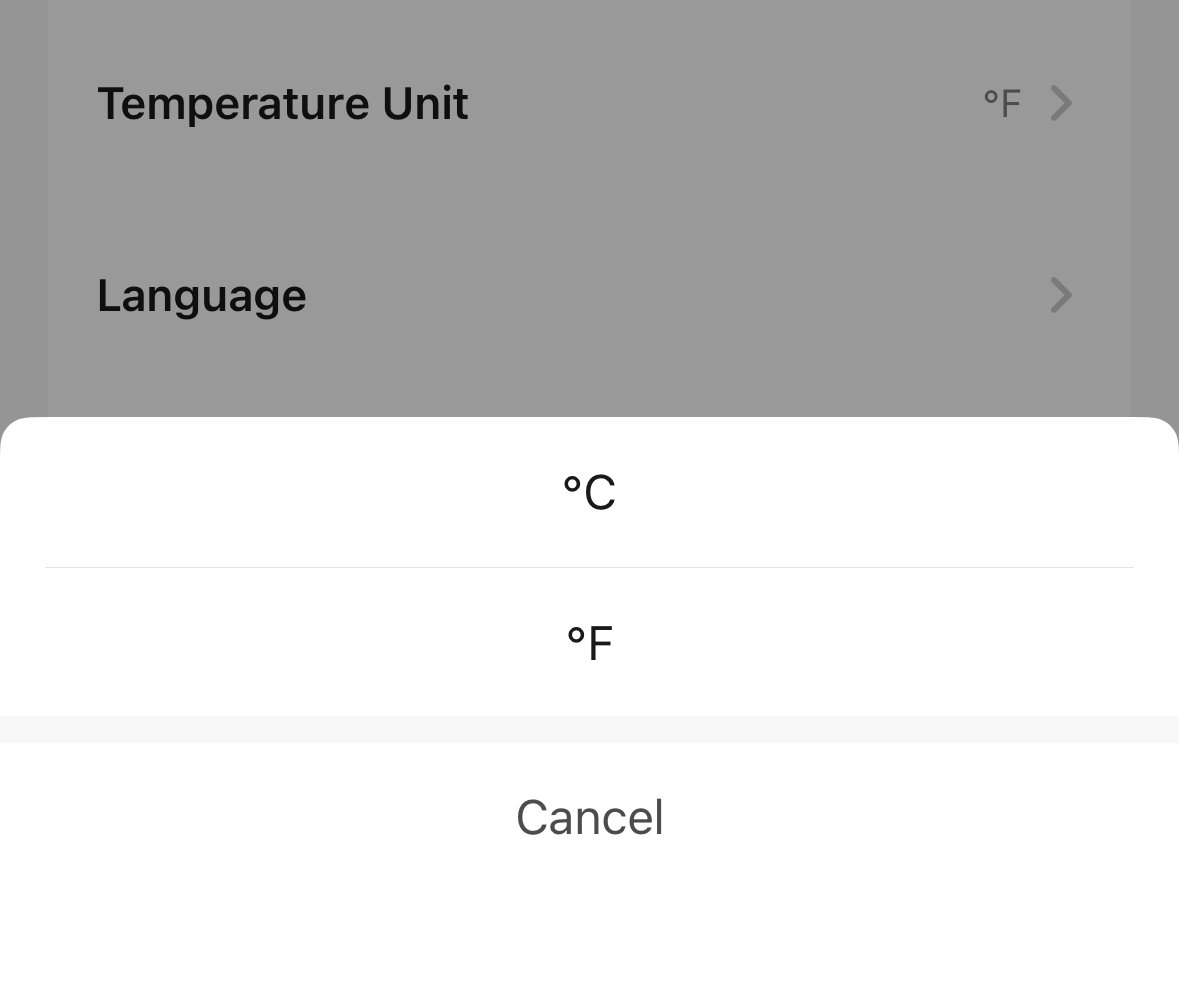Select the °C option in the sheet
The height and width of the screenshot is (994, 1179).
pos(589,493)
